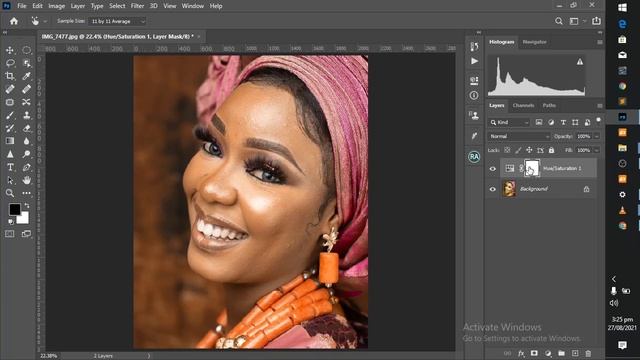
Task: Select the Hue/Saturation layer mask thumbnail
Action: tap(532, 169)
